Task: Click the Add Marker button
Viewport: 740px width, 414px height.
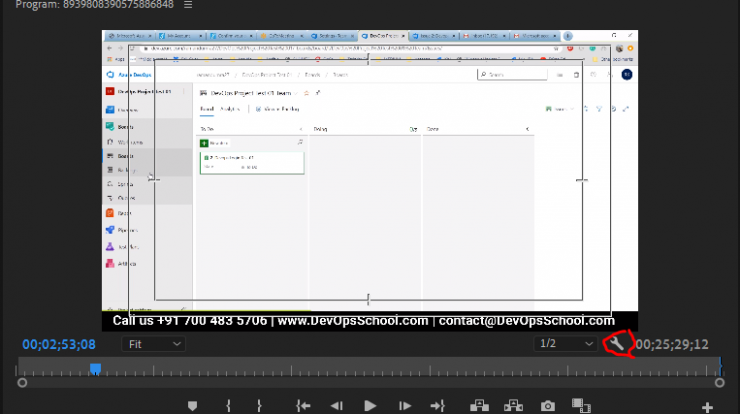Action: tap(192, 406)
